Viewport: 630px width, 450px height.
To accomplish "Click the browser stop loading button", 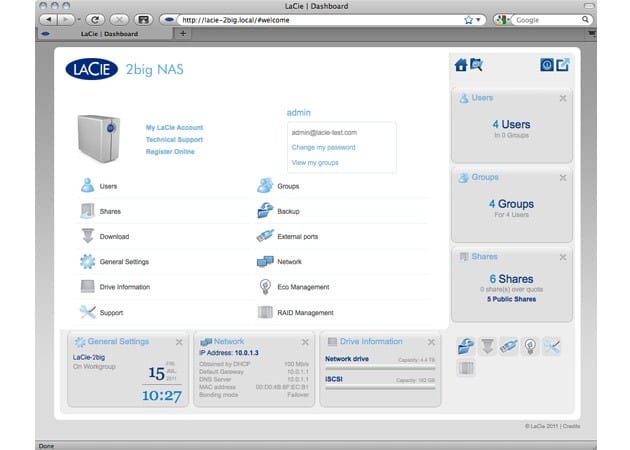I will 119,19.
